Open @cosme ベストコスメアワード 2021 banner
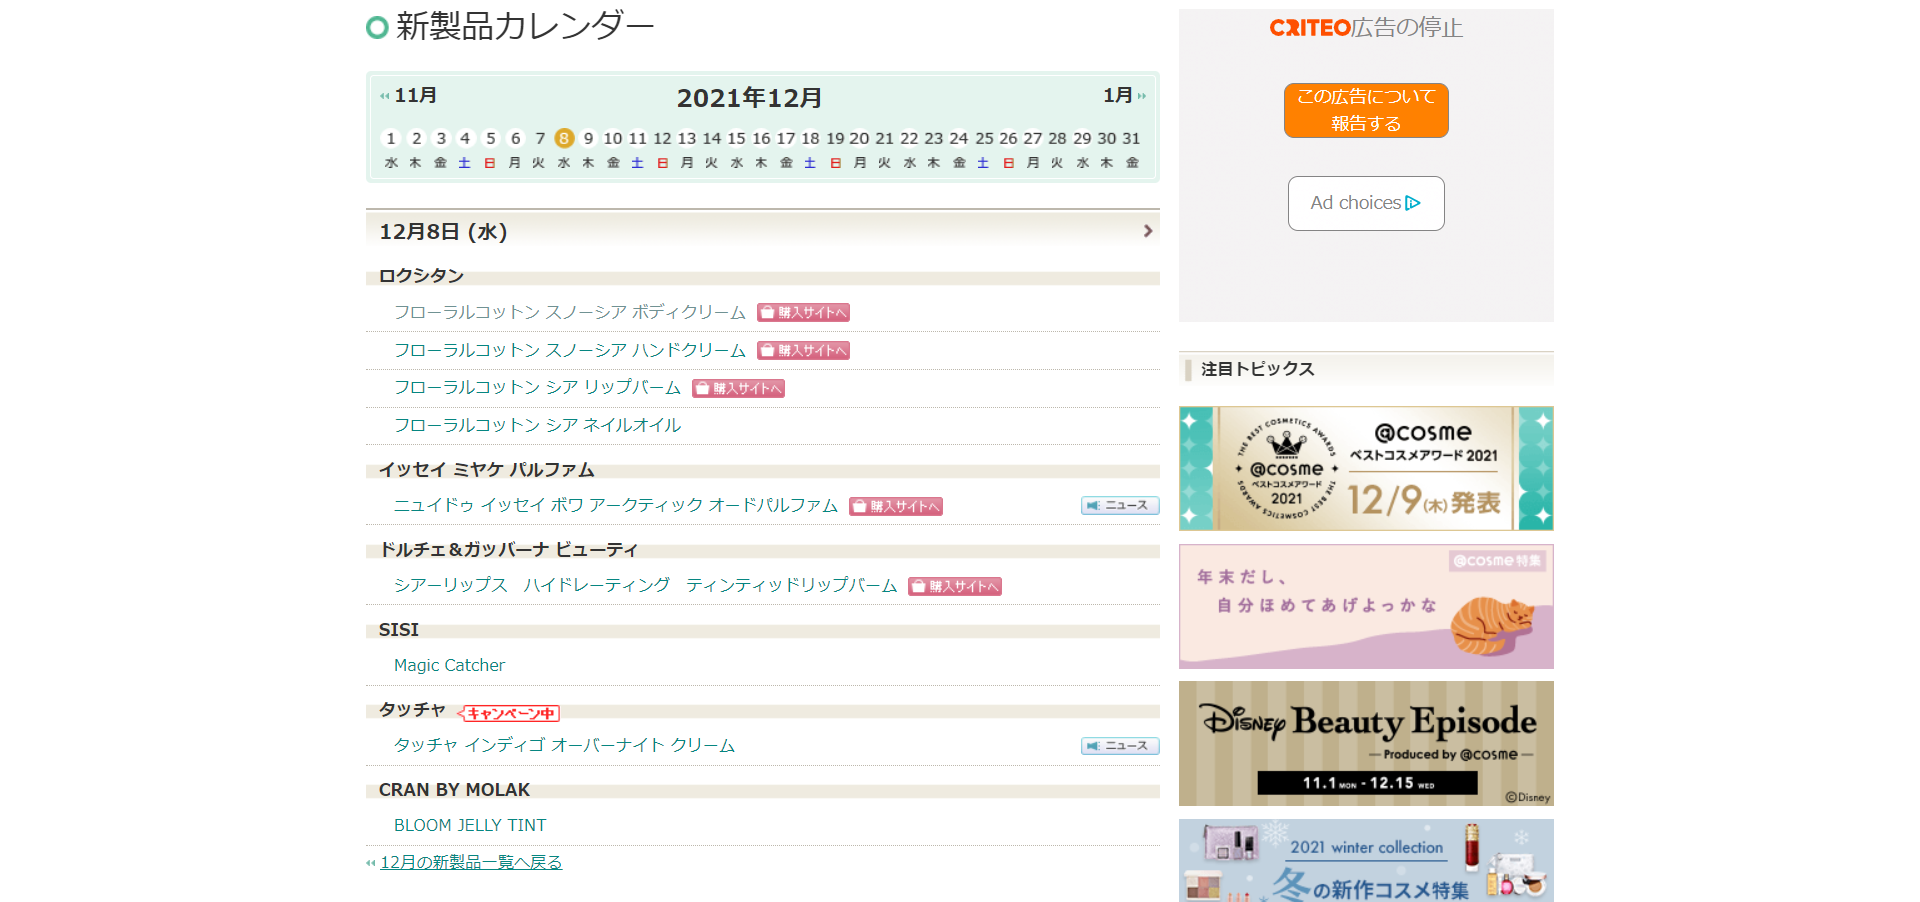This screenshot has width=1920, height=902. point(1366,468)
